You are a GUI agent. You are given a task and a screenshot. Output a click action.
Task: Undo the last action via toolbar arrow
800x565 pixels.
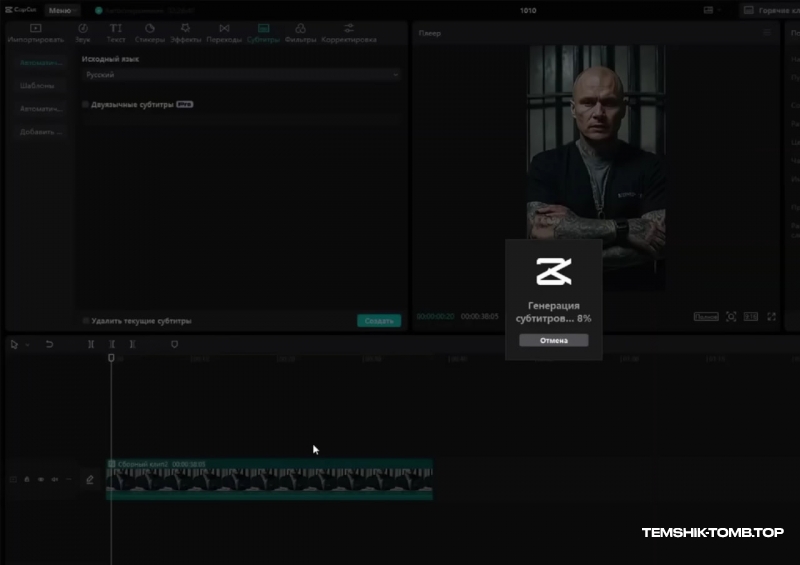(x=49, y=345)
